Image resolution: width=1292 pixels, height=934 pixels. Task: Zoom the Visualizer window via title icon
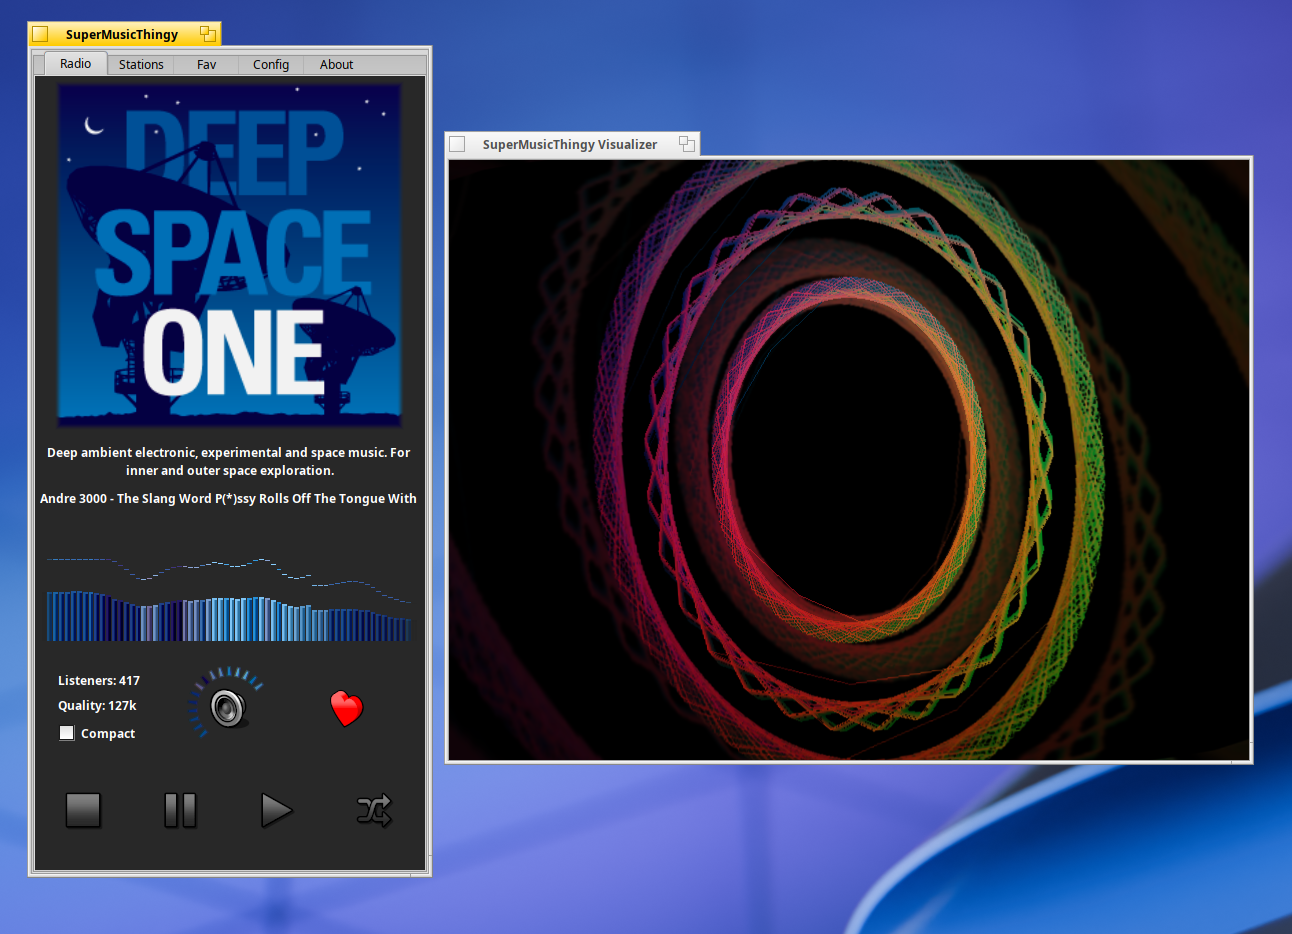point(687,144)
